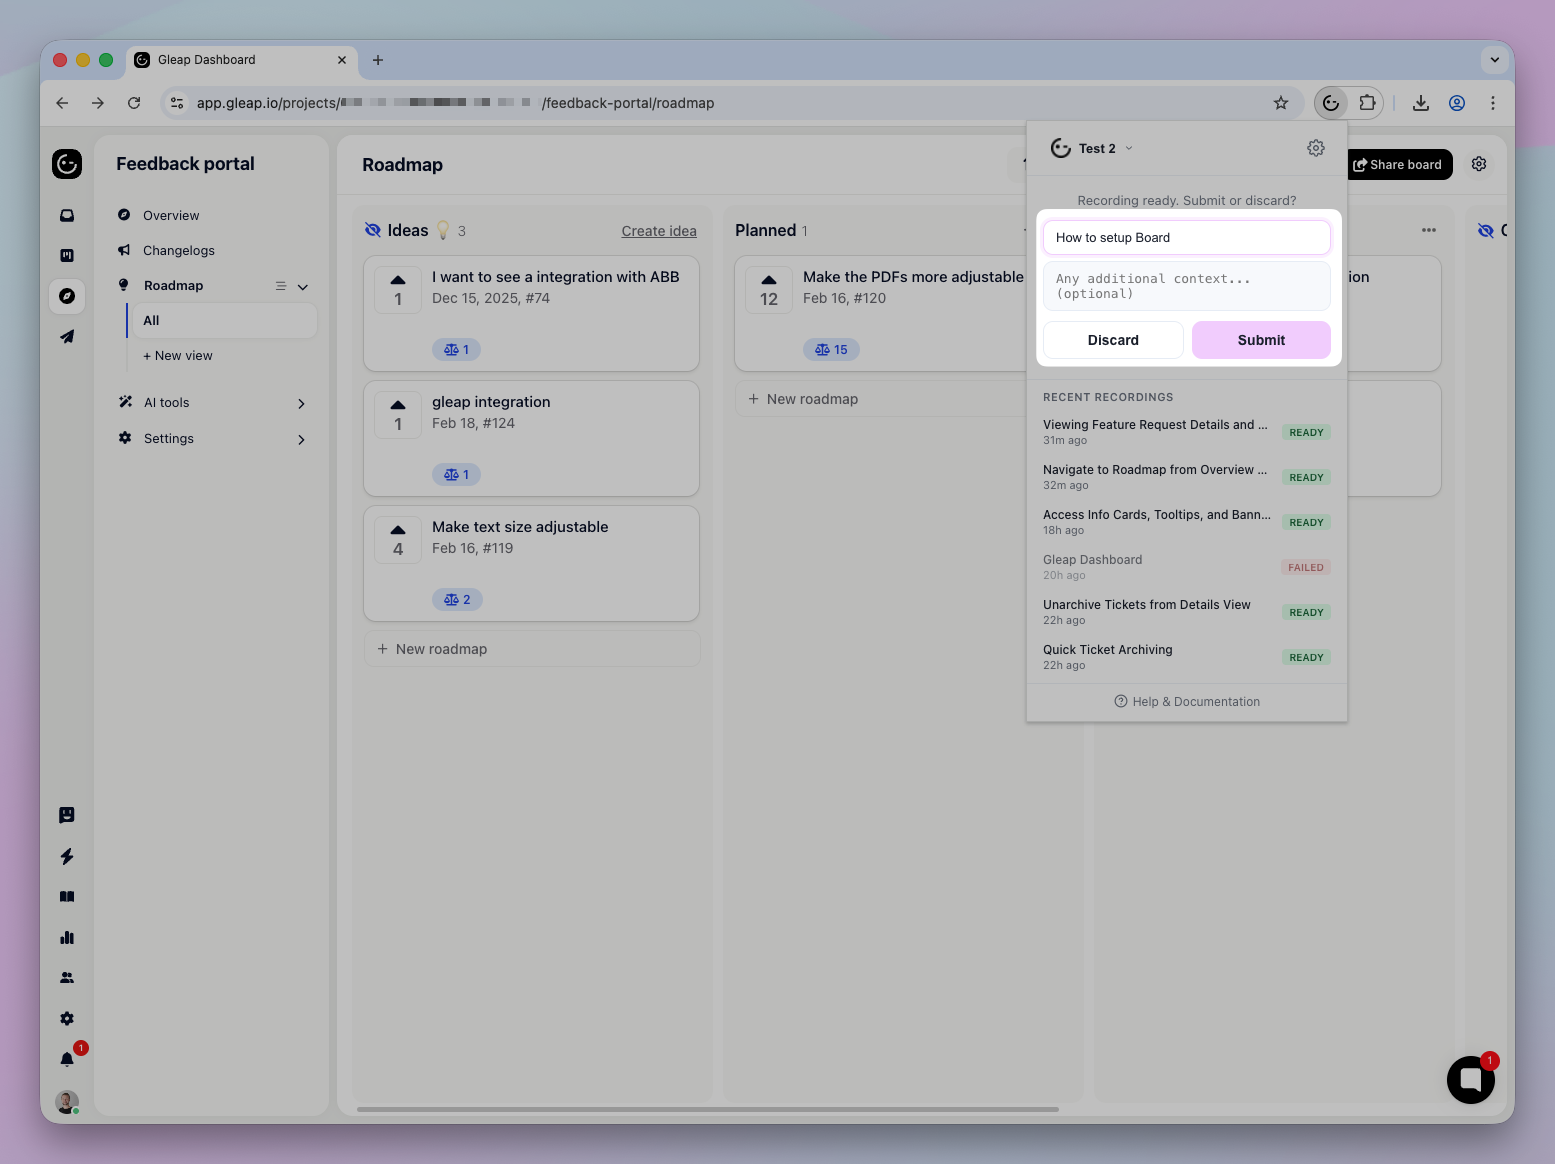Screen dimensions: 1555x1164
Task: Click the Submit recording button
Action: [x=1261, y=340]
